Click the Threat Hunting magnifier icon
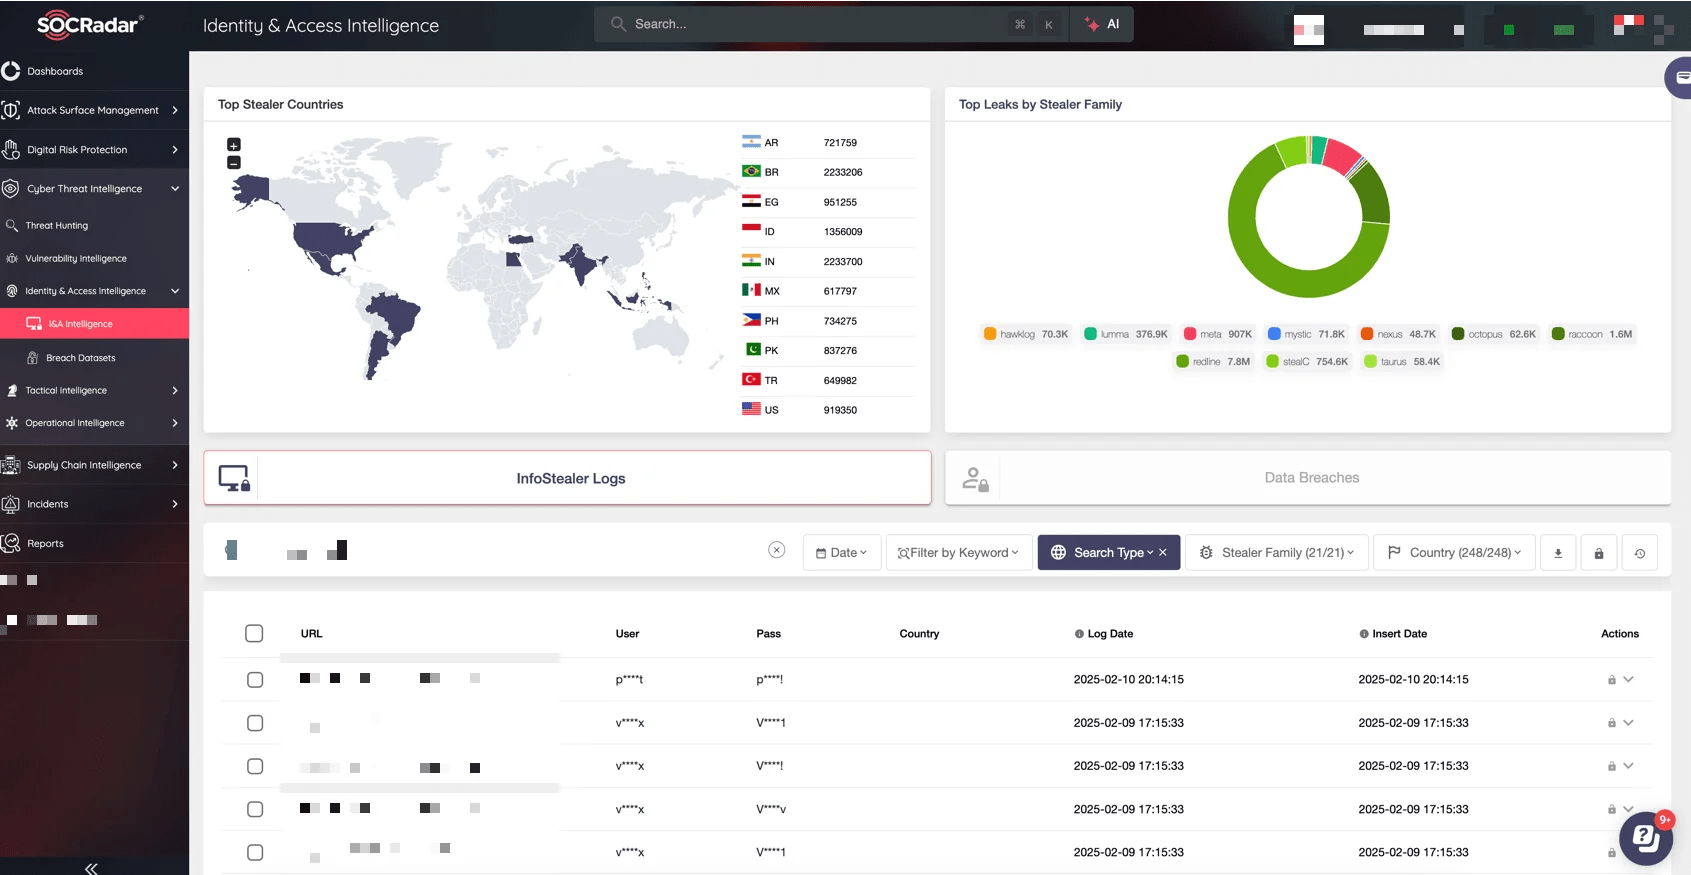1691x875 pixels. [12, 226]
